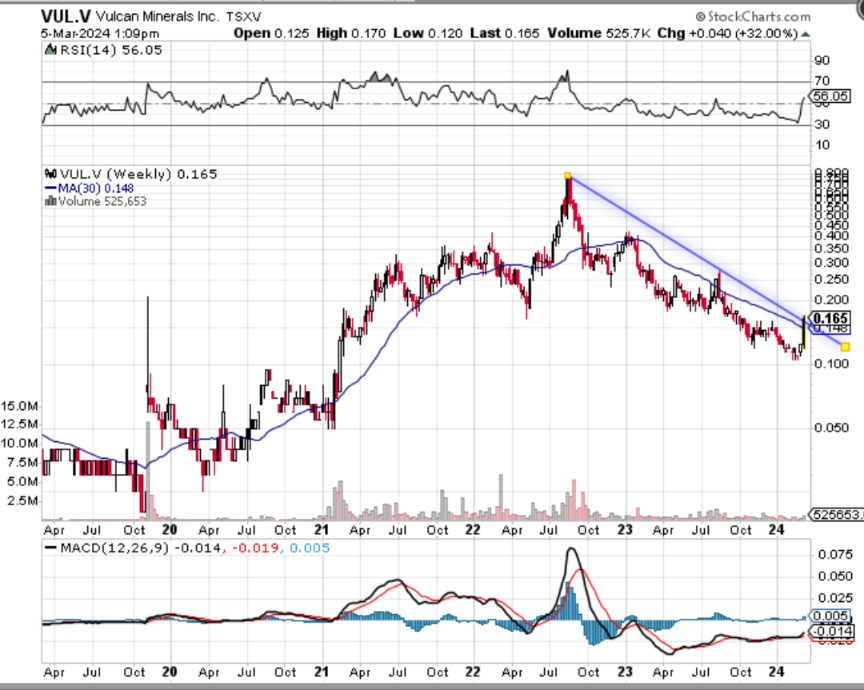
Task: Click the -0.014 MACD value tag on right
Action: click(x=833, y=632)
